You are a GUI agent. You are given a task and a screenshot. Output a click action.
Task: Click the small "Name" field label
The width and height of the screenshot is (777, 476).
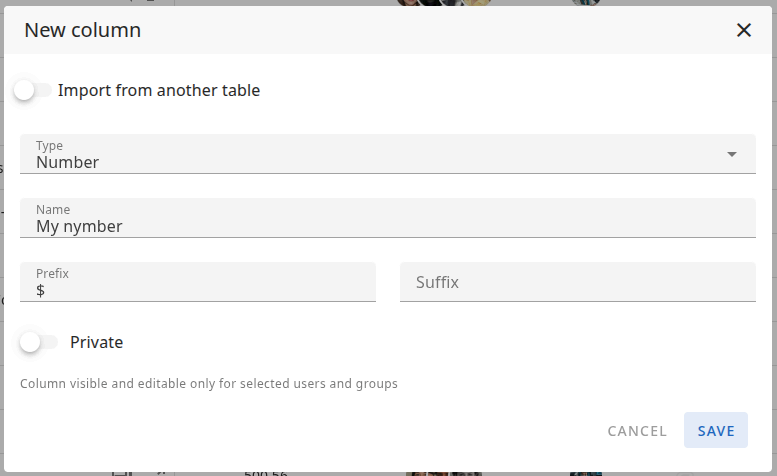(53, 210)
